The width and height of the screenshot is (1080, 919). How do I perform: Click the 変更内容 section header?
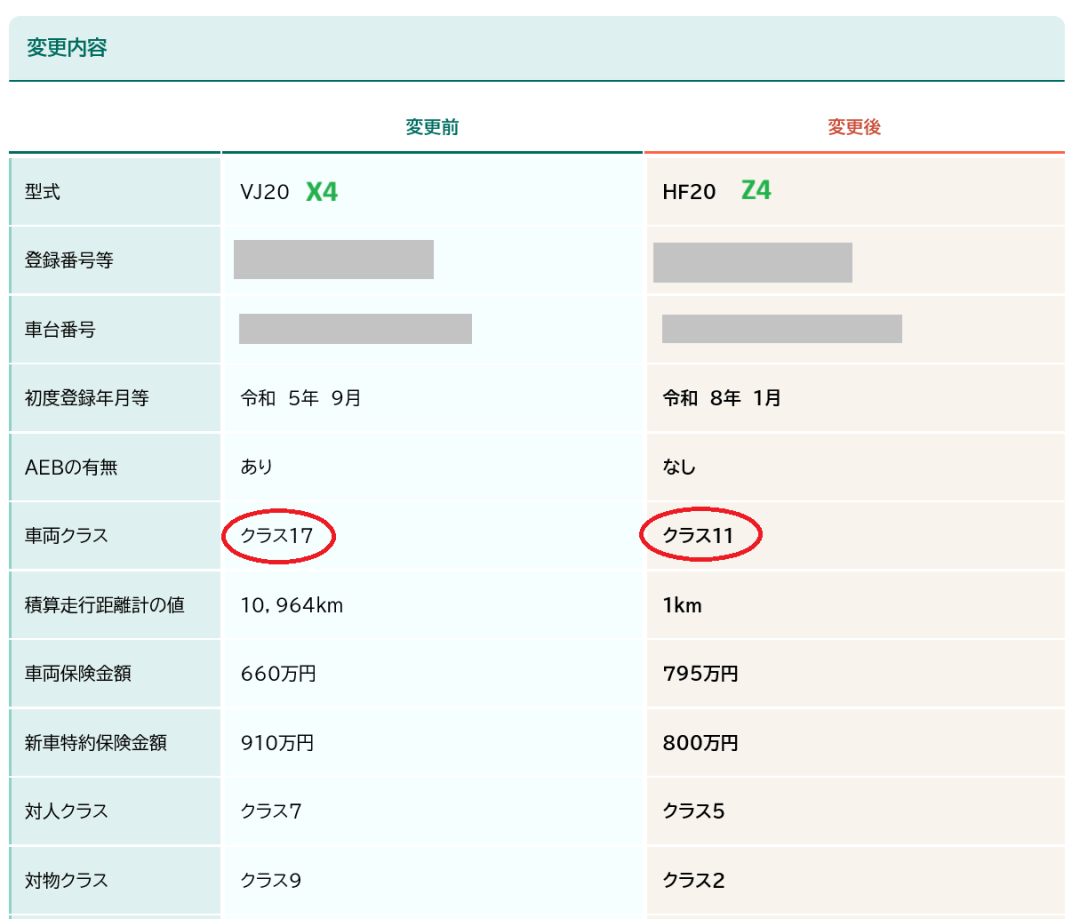(x=67, y=48)
